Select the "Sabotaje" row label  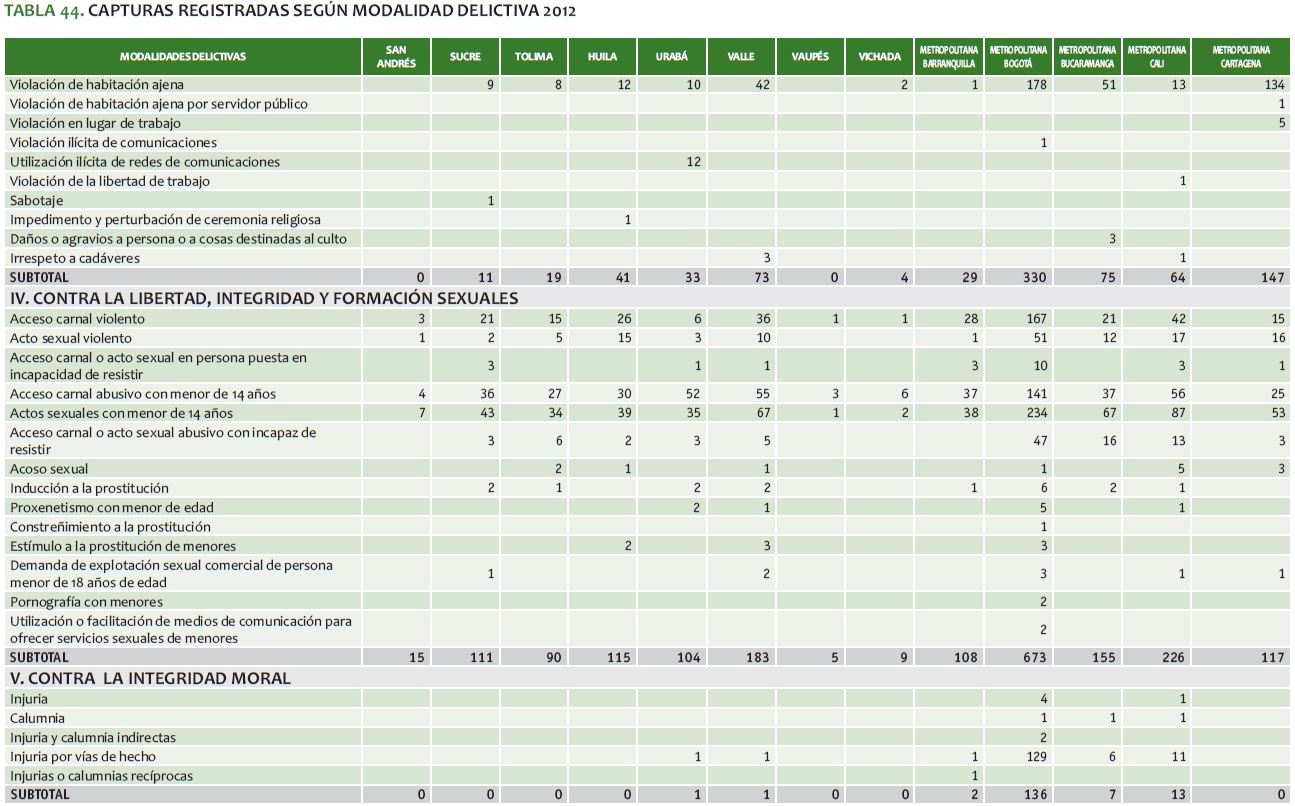pos(36,200)
